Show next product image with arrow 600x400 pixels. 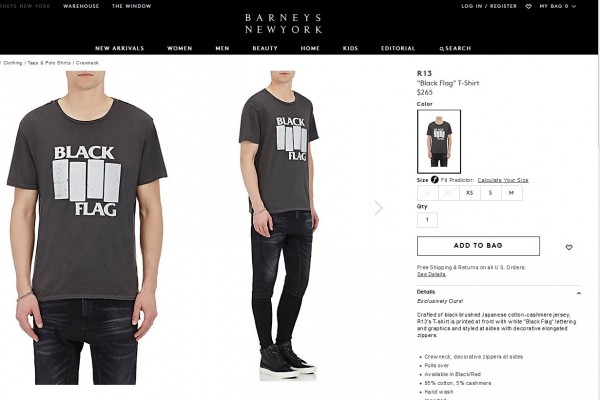click(x=378, y=208)
